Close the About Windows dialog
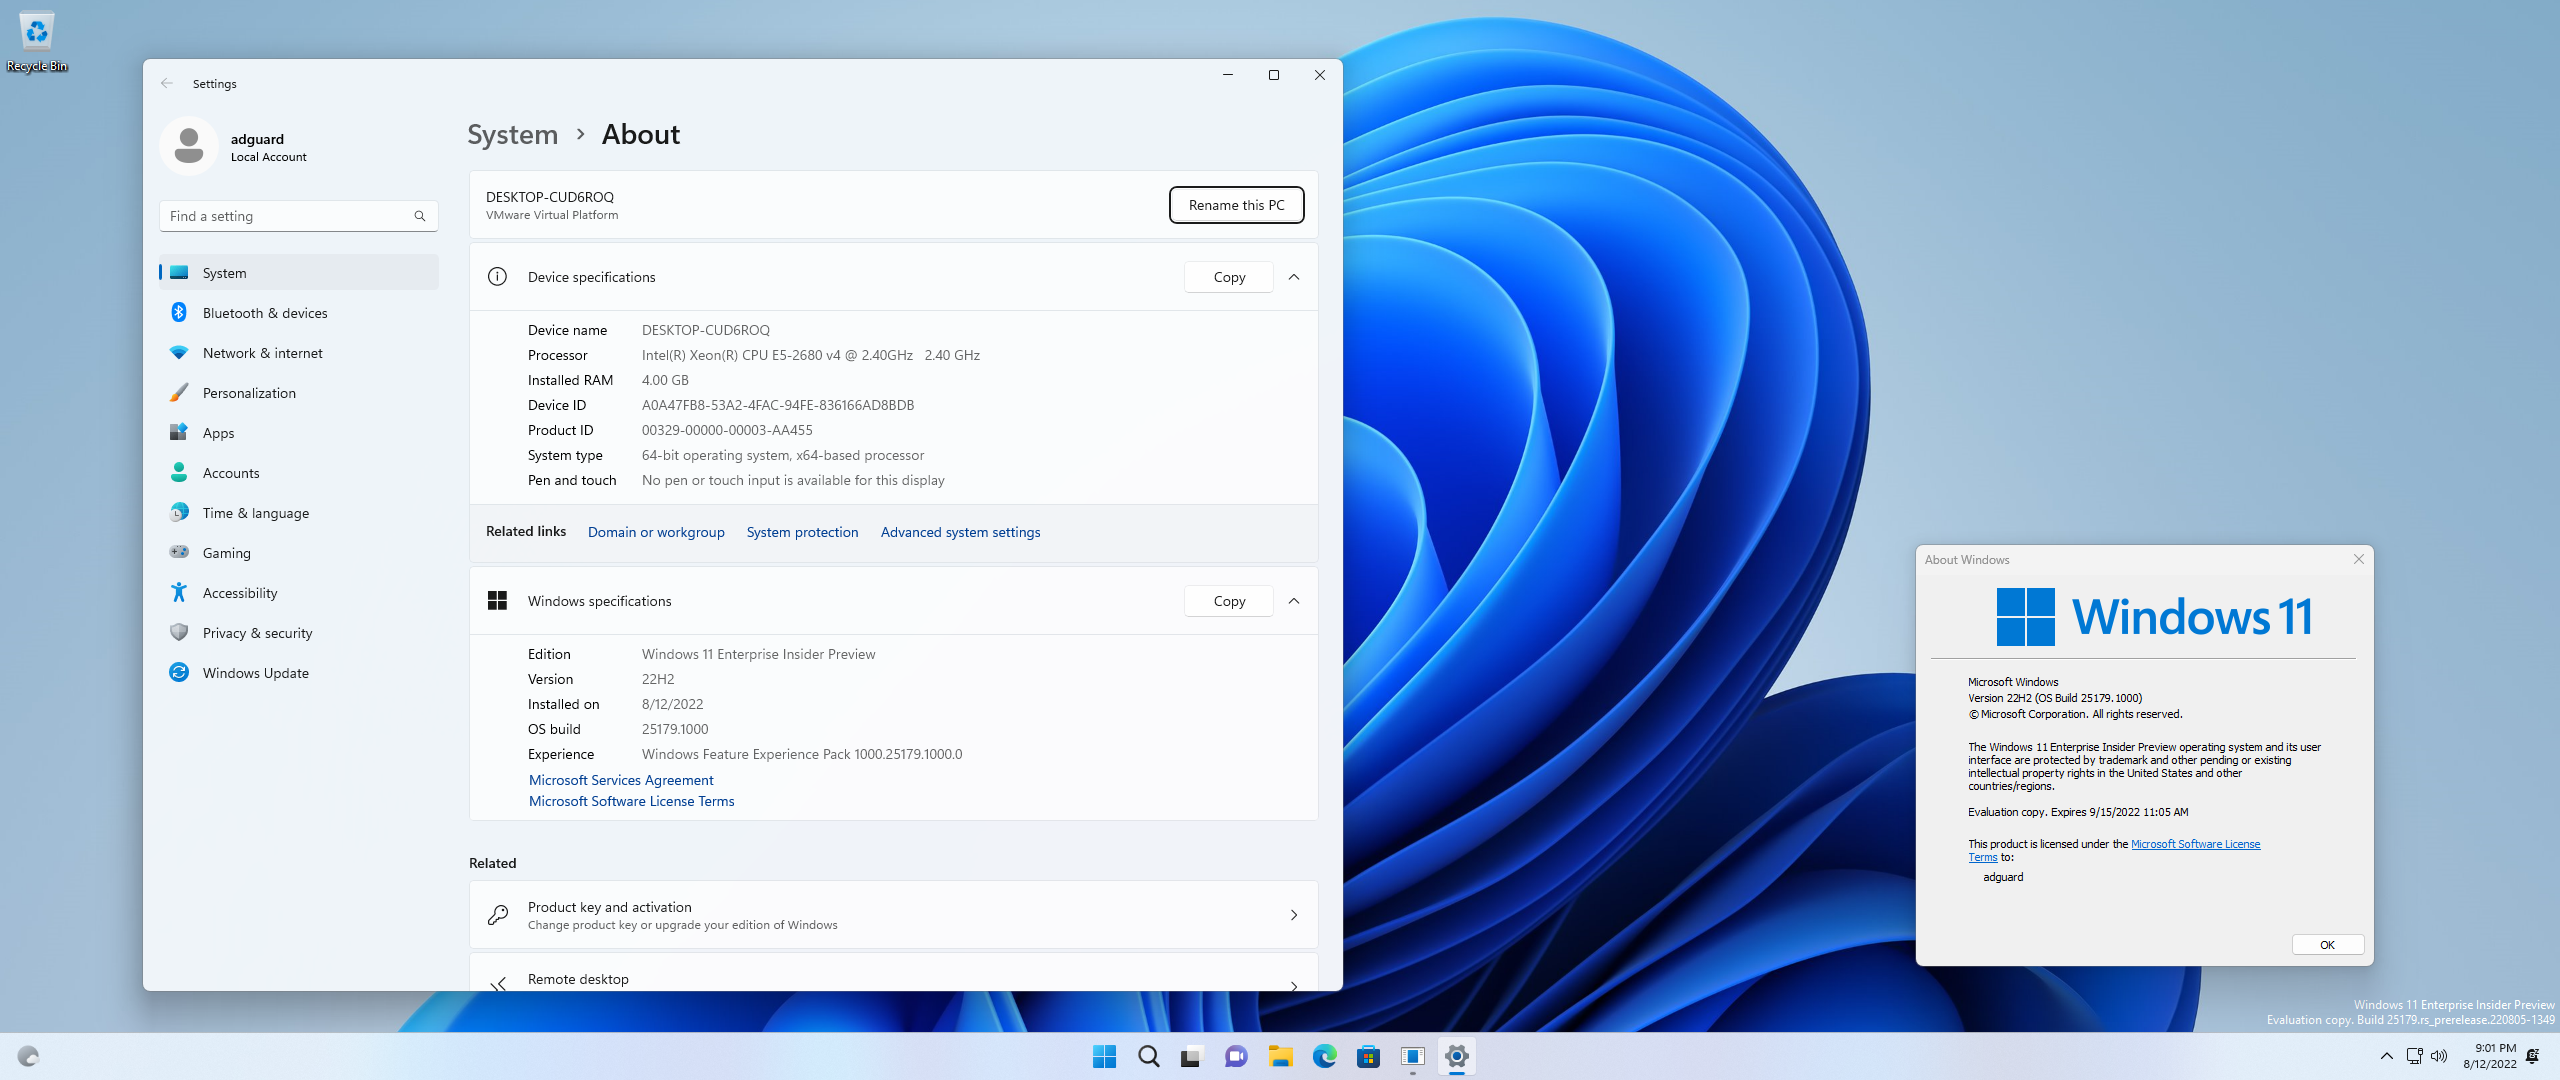The image size is (2560, 1080). tap(2359, 559)
